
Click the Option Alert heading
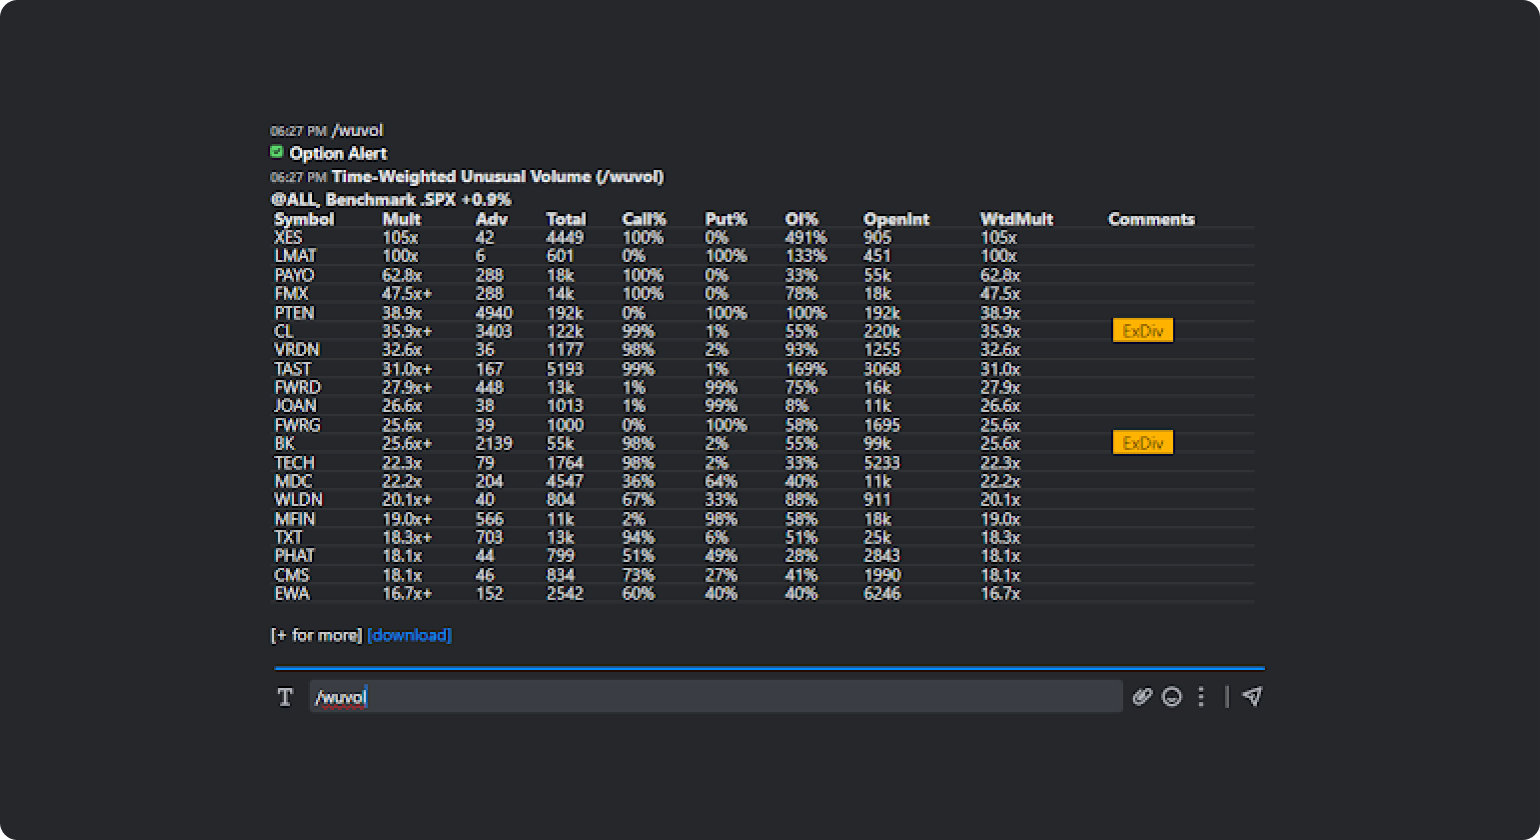point(338,153)
